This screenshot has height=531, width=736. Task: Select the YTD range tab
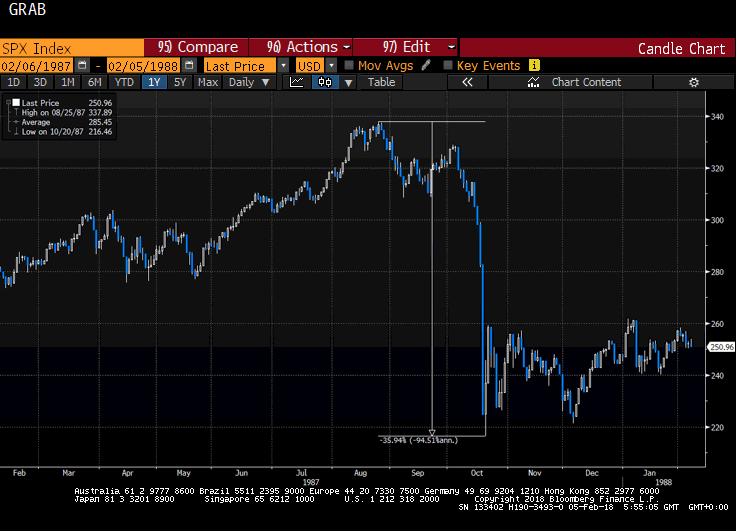coord(124,82)
